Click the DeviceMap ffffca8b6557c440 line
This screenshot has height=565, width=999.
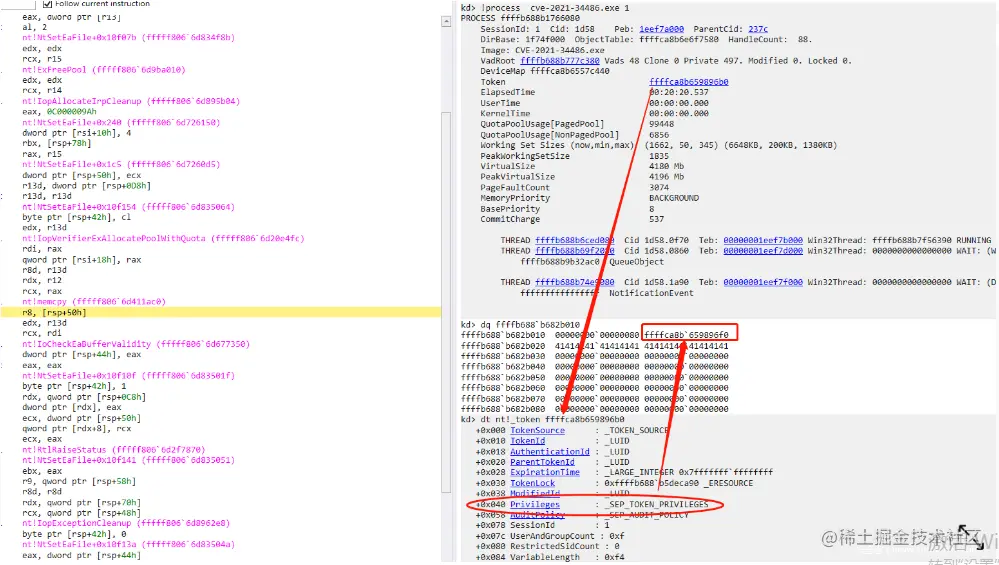pyautogui.click(x=545, y=71)
